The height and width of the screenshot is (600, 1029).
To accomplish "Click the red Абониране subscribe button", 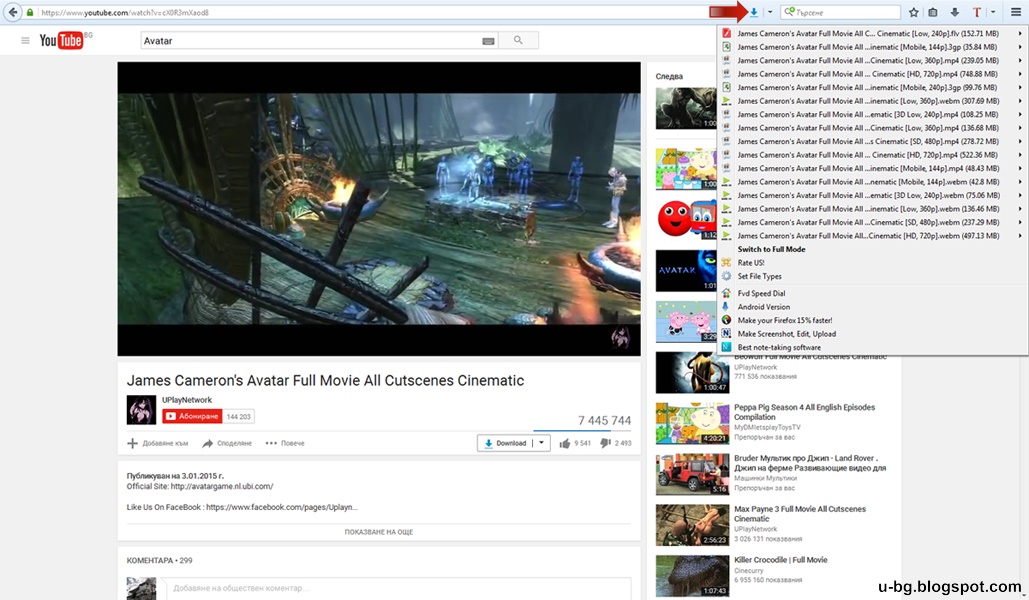I will pyautogui.click(x=192, y=416).
